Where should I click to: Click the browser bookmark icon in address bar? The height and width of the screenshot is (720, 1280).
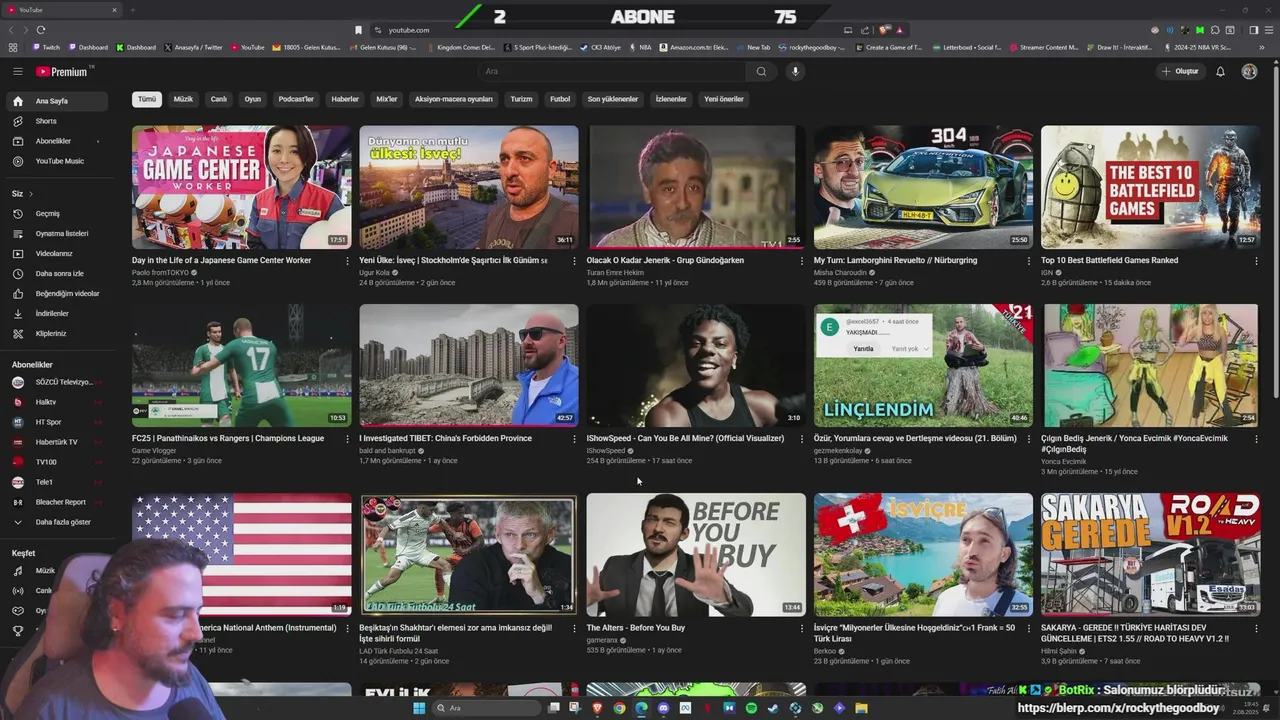tap(358, 30)
